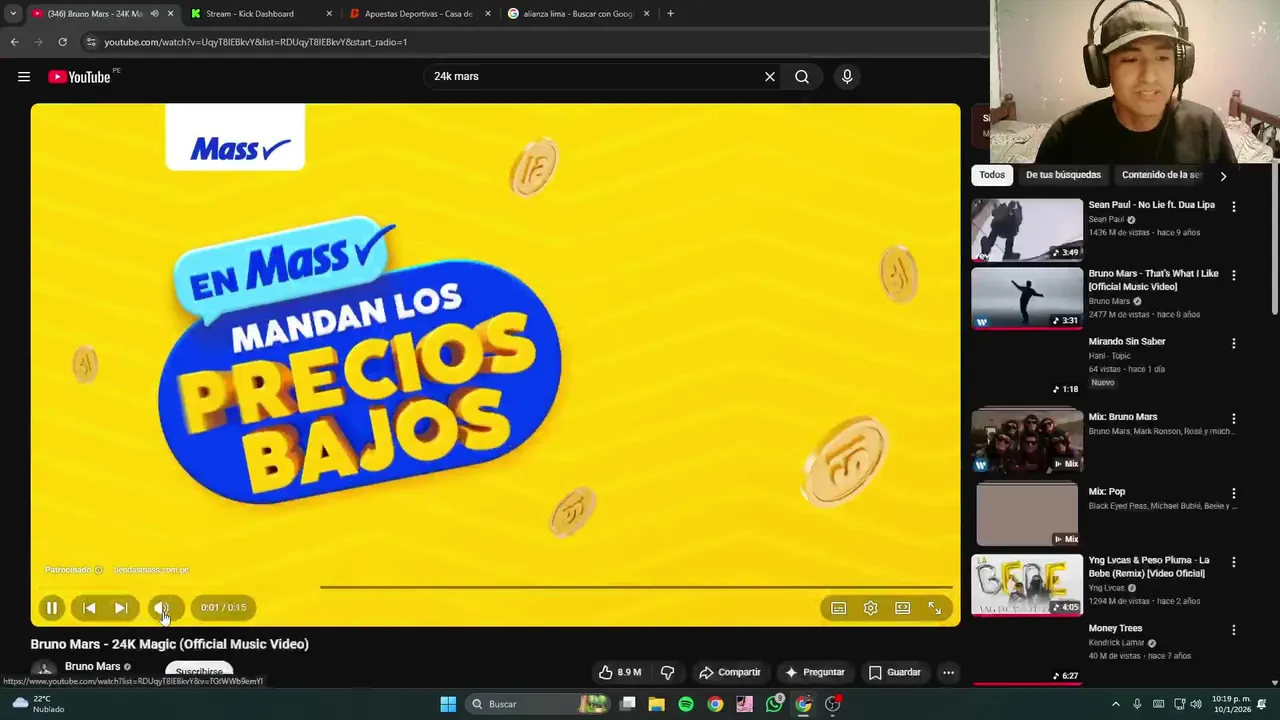
Task: Reload the page
Action: [62, 42]
